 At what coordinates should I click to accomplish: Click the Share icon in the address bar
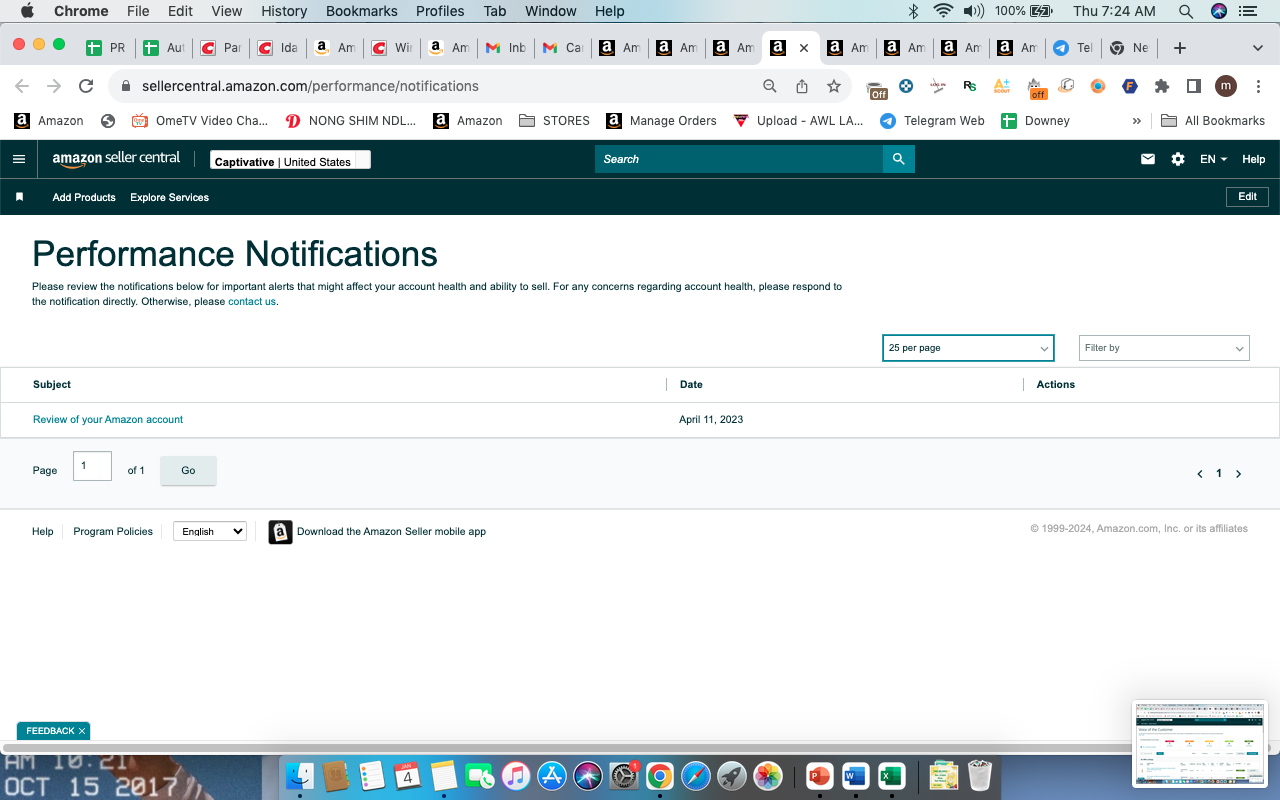[x=802, y=86]
